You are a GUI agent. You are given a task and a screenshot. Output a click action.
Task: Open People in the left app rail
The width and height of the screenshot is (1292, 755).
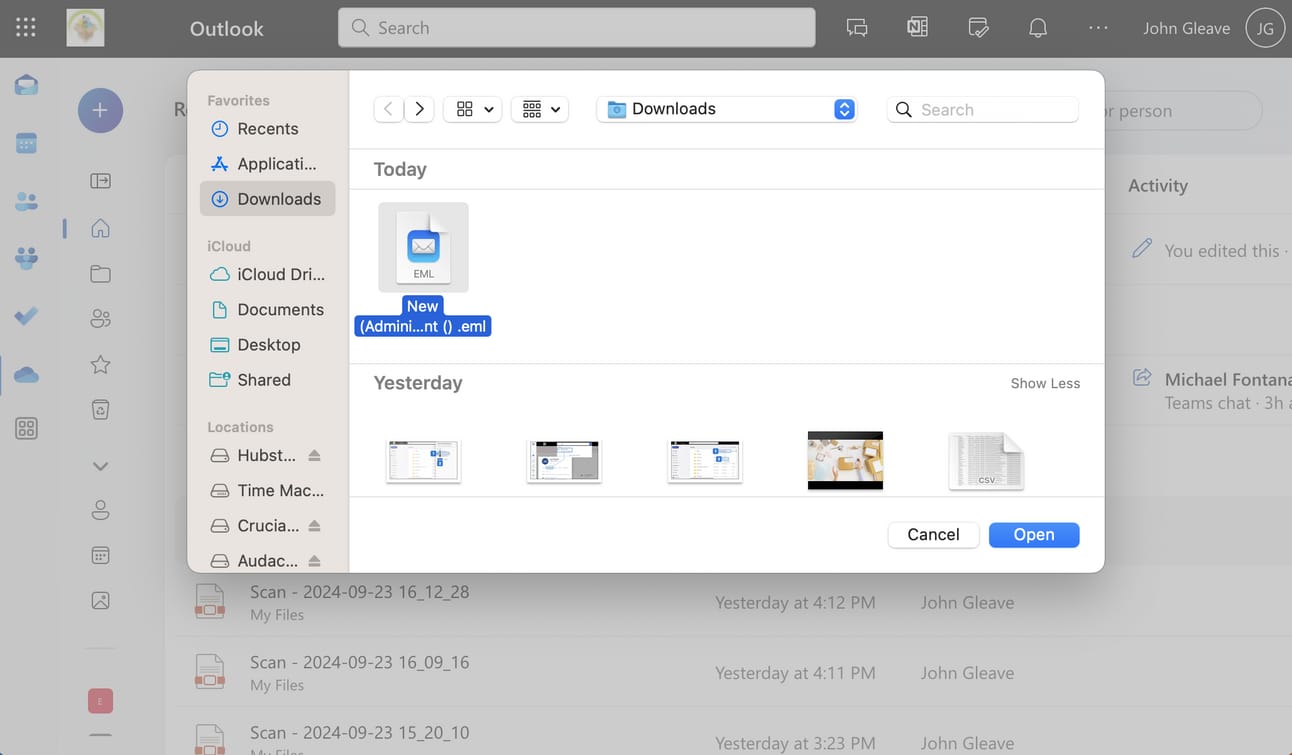coord(27,201)
